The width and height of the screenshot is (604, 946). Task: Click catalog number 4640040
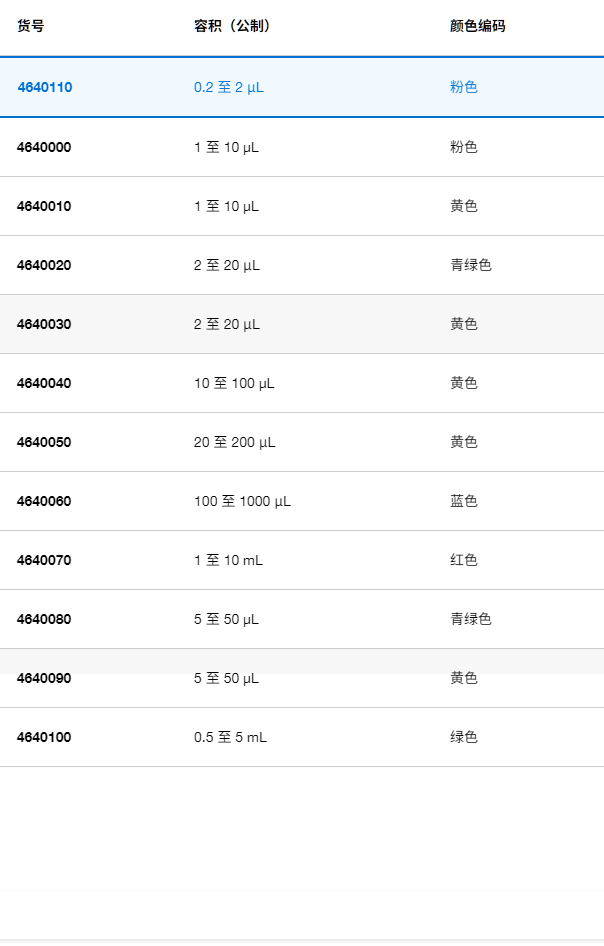[45, 383]
